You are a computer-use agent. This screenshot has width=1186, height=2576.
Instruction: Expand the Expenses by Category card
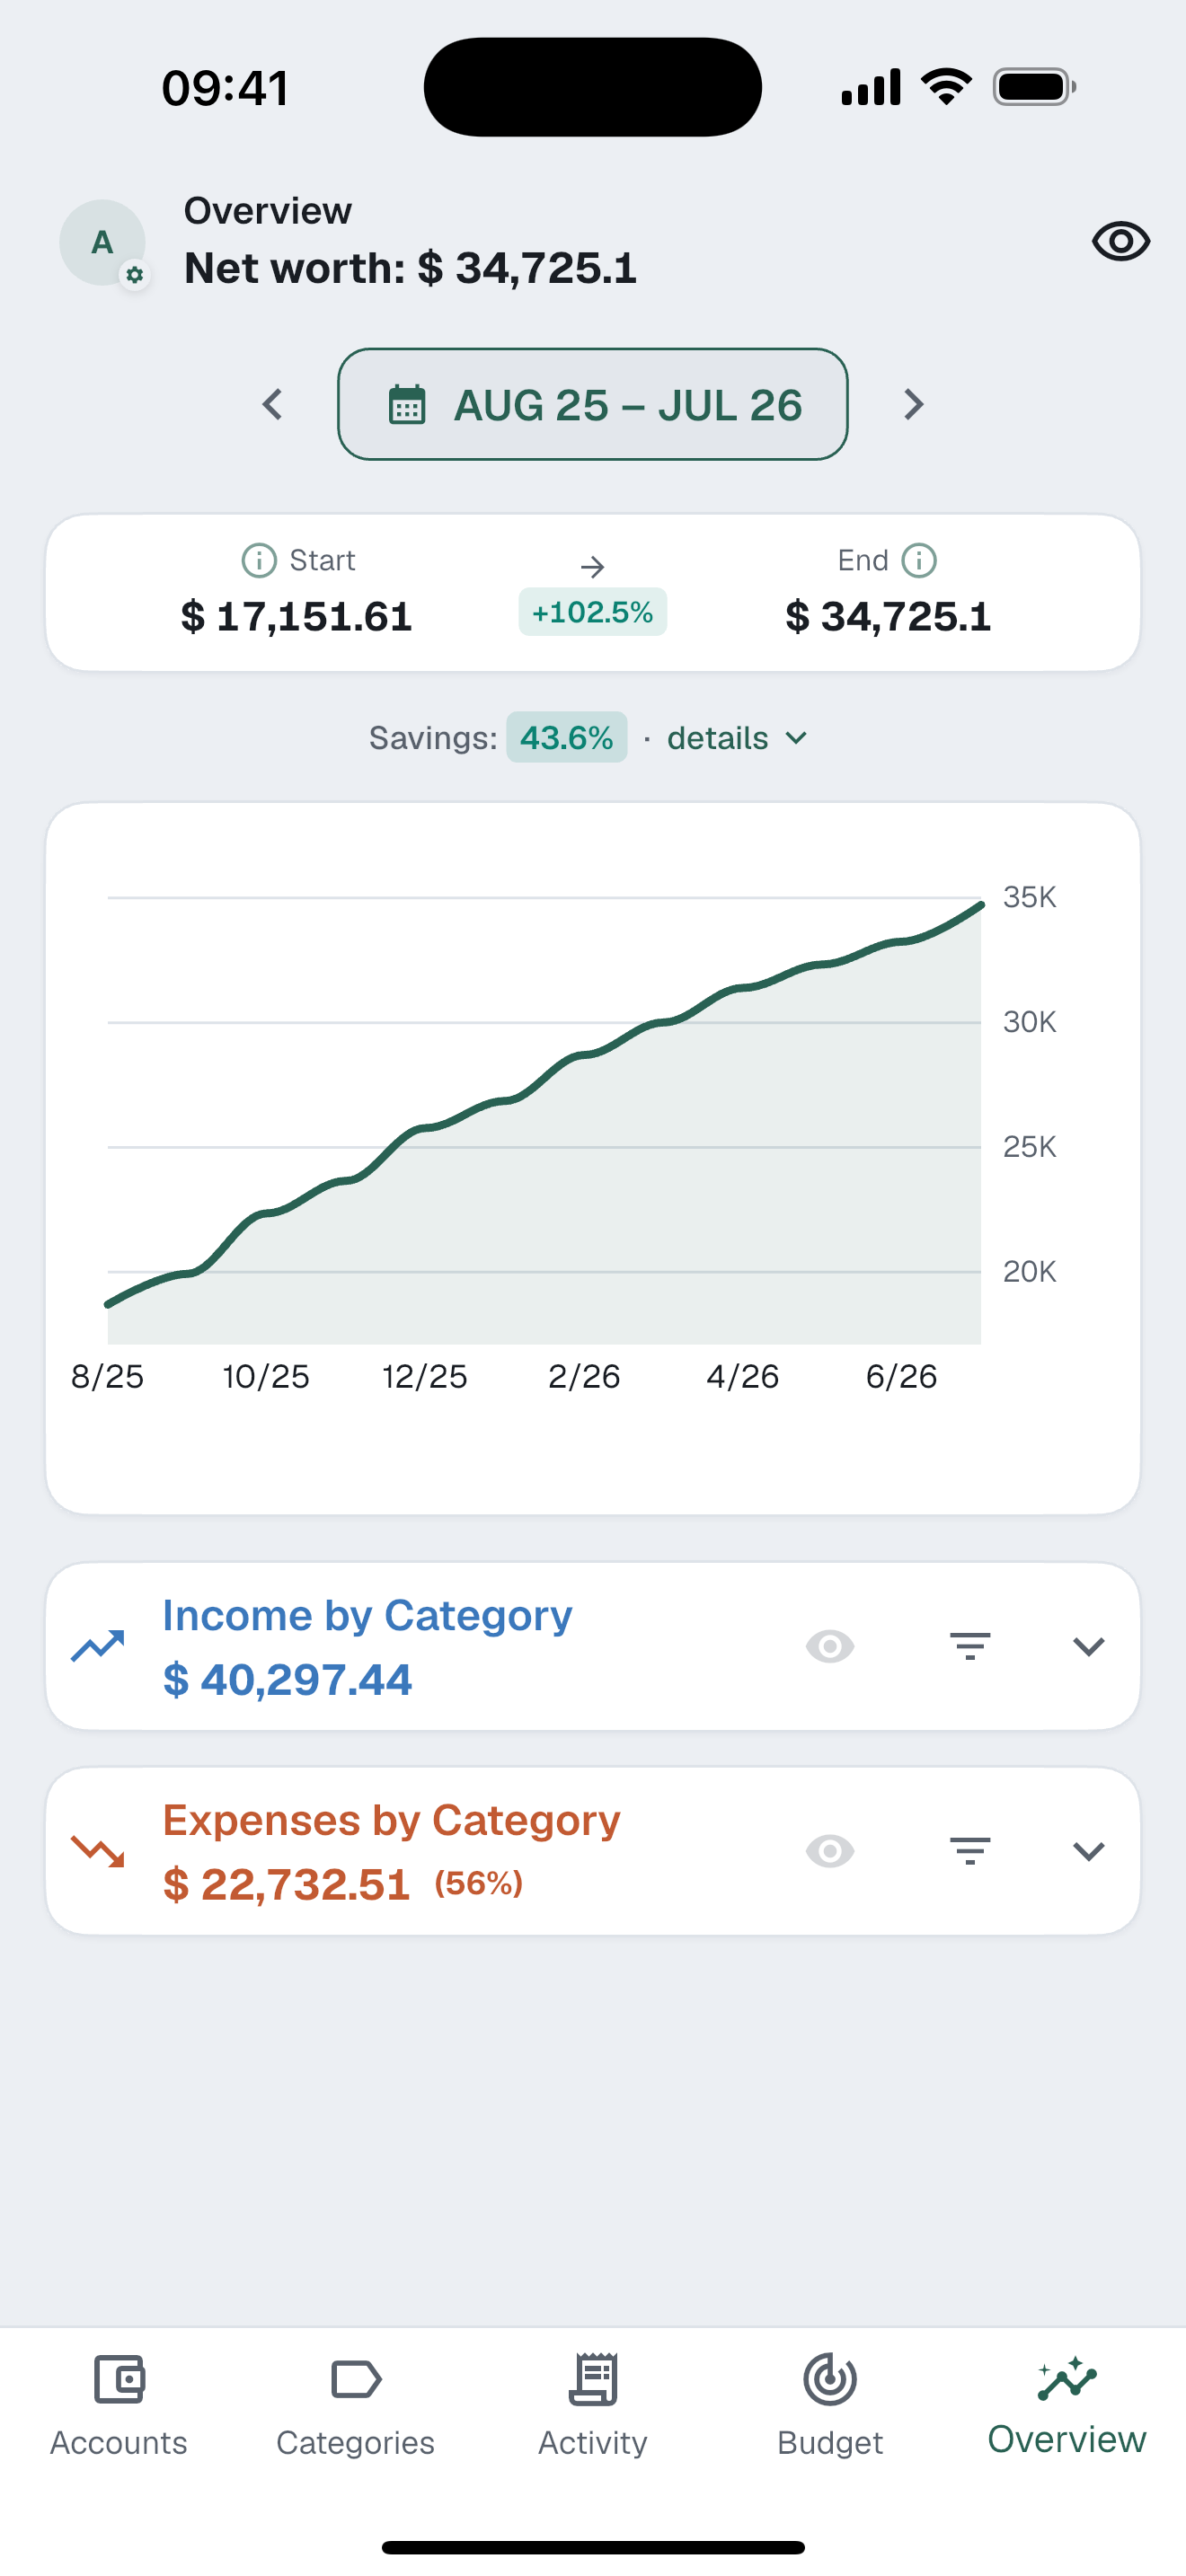[1088, 1851]
